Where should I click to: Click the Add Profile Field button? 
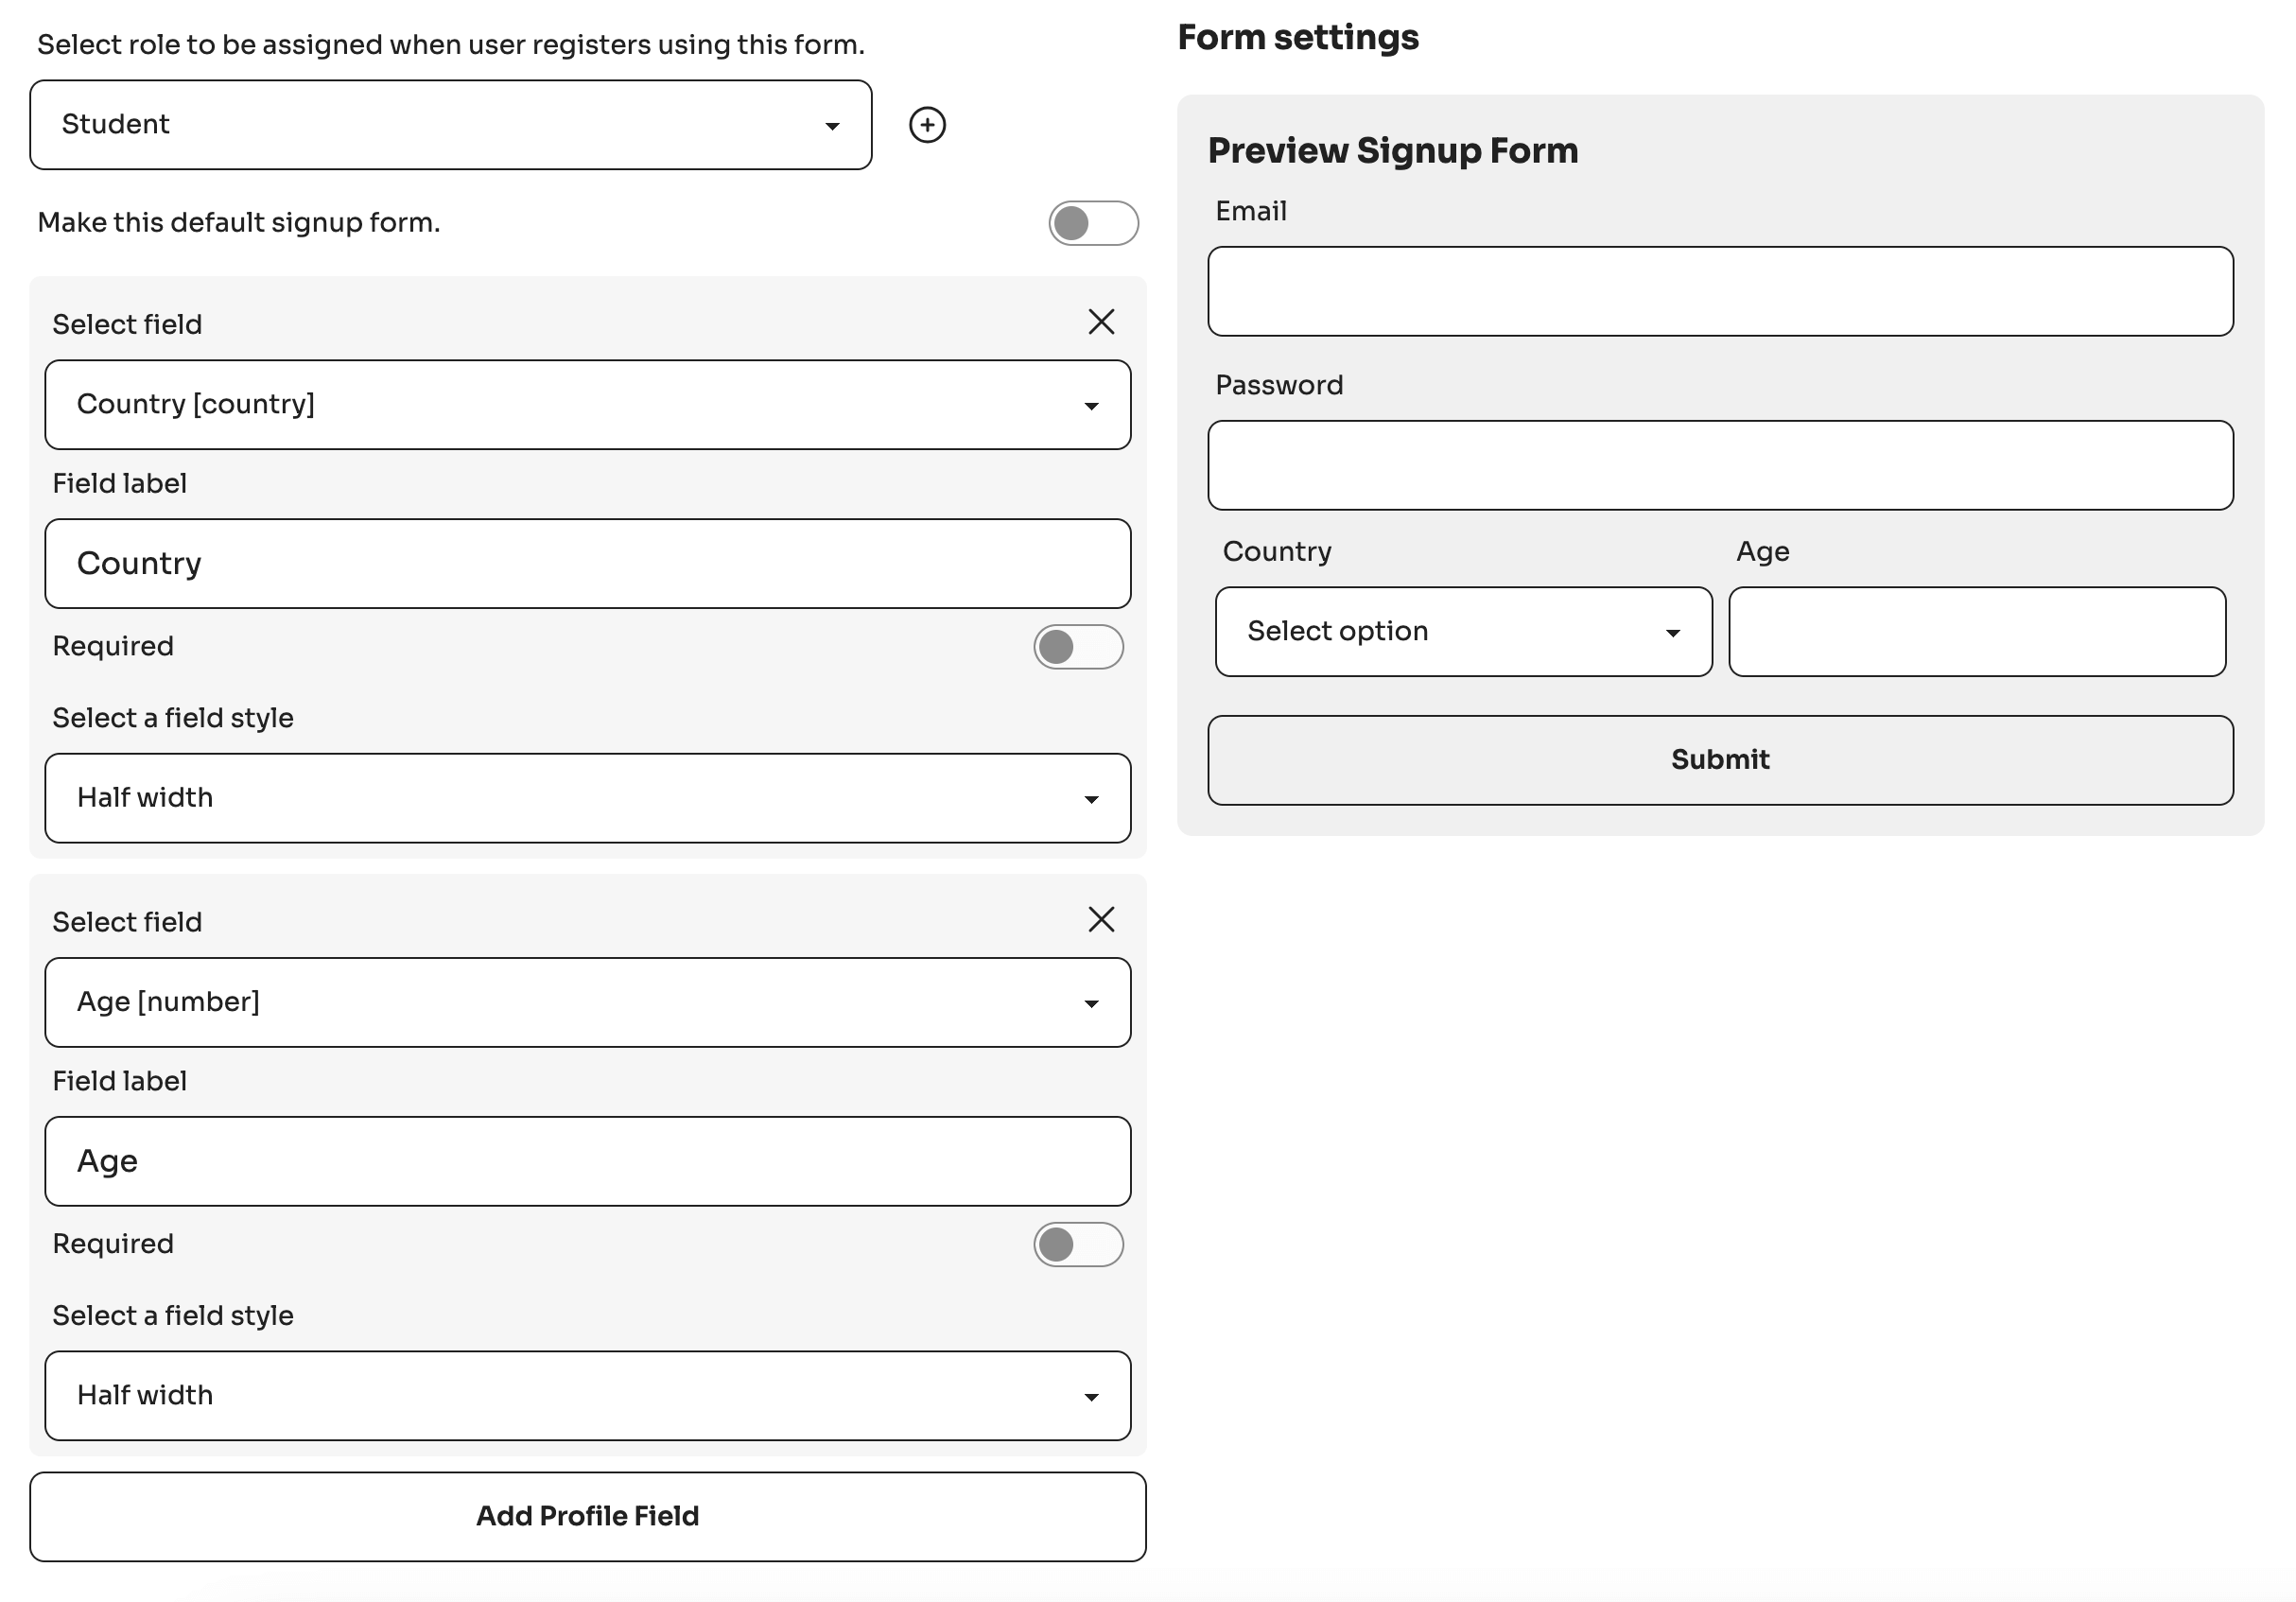point(588,1517)
